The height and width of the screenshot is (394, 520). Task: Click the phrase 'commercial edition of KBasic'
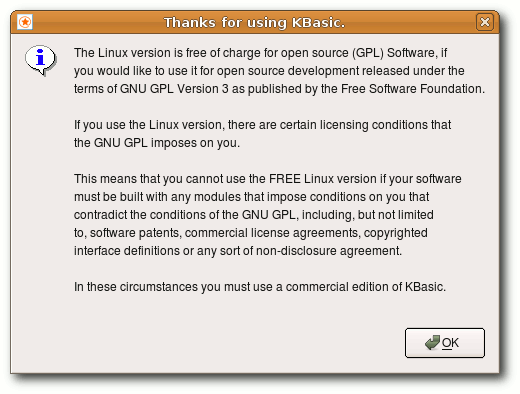coord(364,287)
